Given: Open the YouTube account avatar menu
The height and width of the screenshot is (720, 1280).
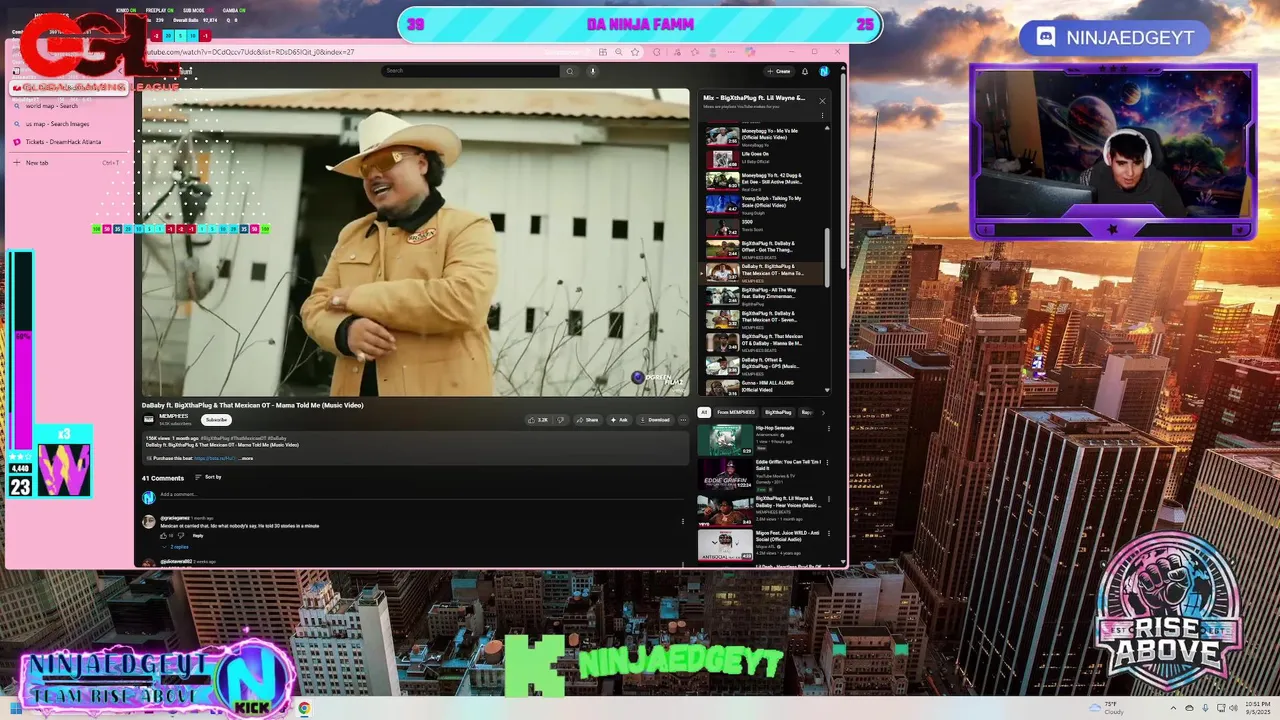Looking at the screenshot, I should [824, 71].
